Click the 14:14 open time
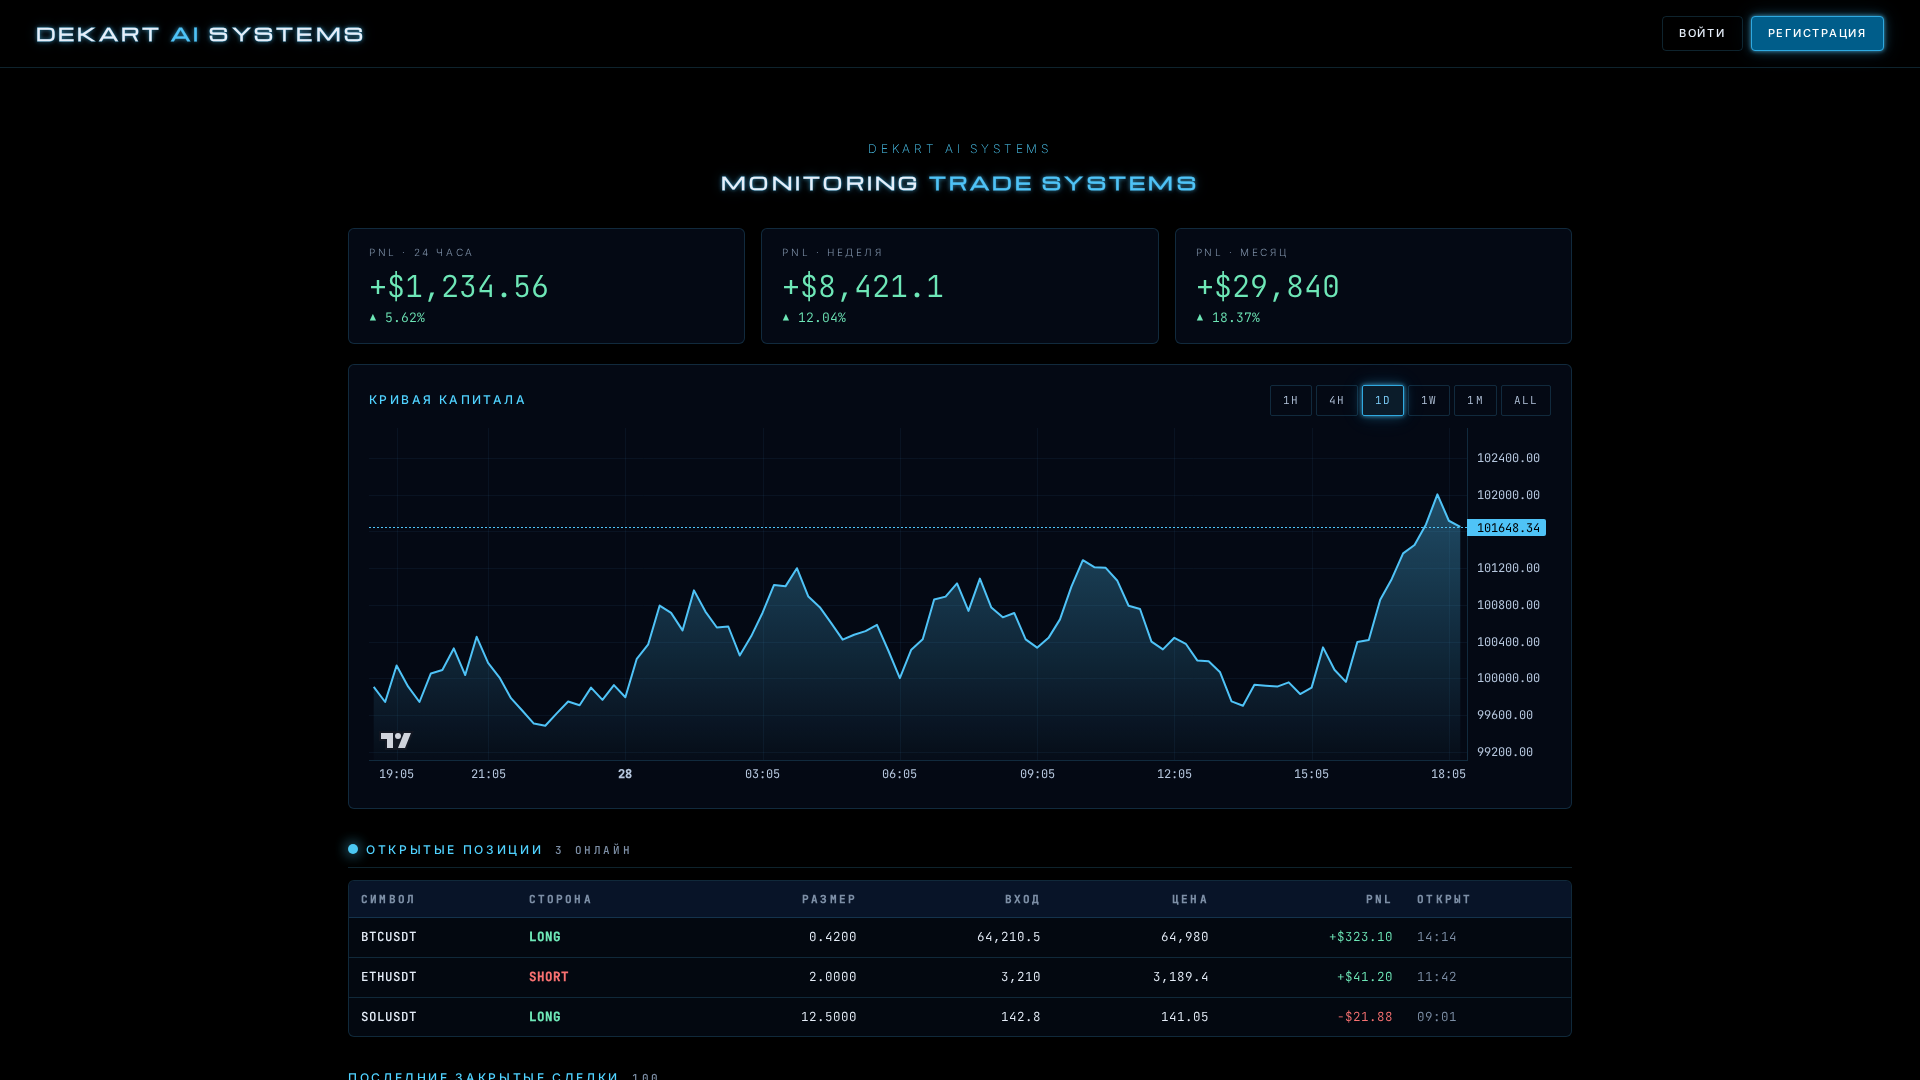 tap(1437, 937)
